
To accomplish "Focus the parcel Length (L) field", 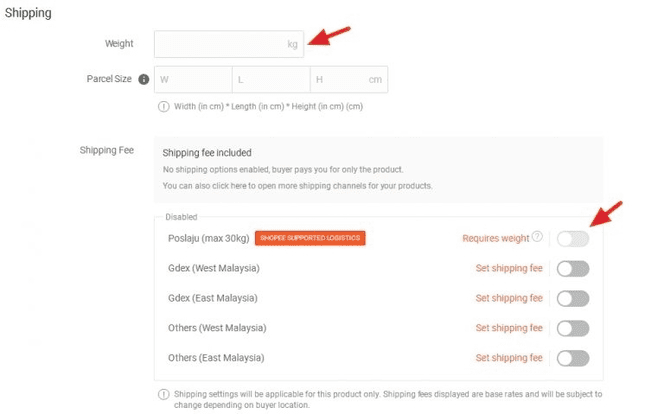I will [x=271, y=80].
